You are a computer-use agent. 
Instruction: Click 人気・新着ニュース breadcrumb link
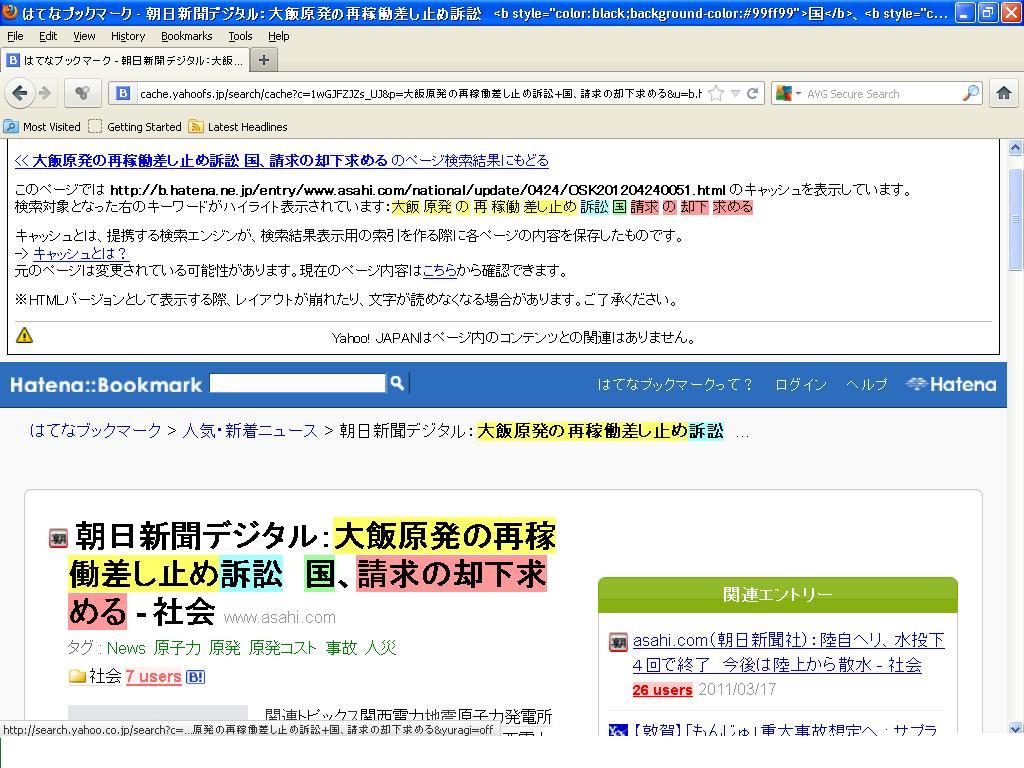point(250,430)
